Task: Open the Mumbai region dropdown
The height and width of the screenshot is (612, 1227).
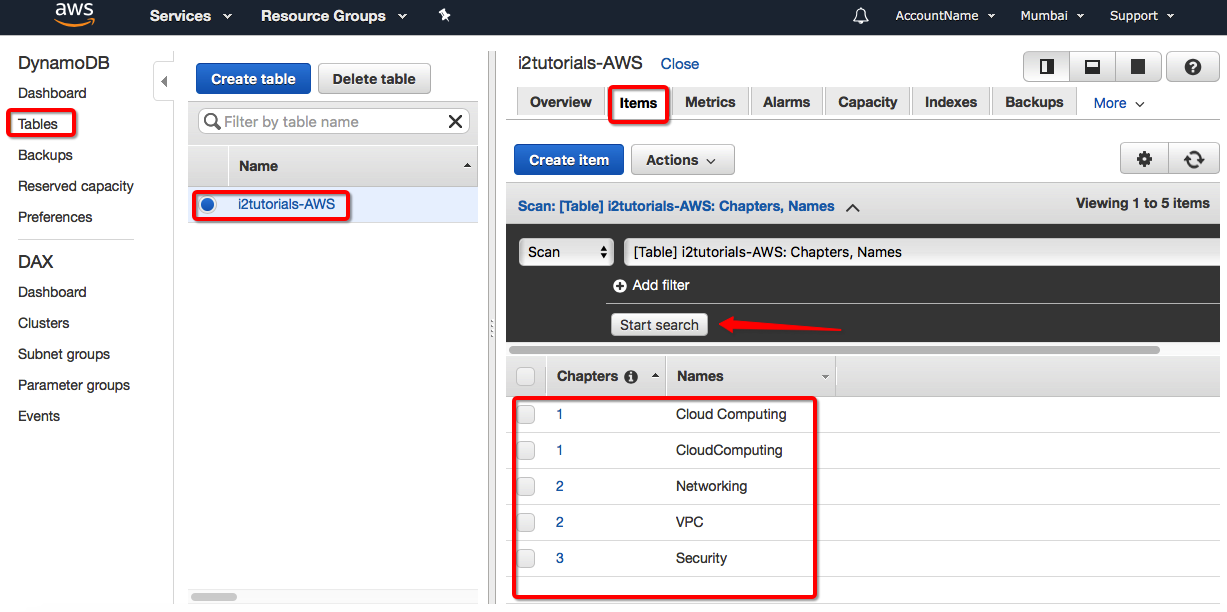Action: coord(1051,16)
